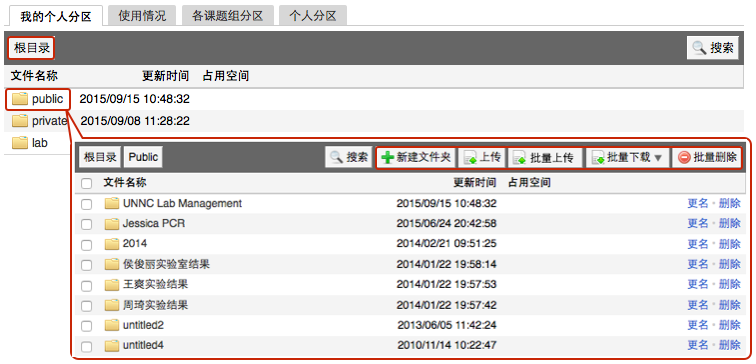Open the public folder icon
Viewport: 756px width, 364px height.
(x=20, y=99)
